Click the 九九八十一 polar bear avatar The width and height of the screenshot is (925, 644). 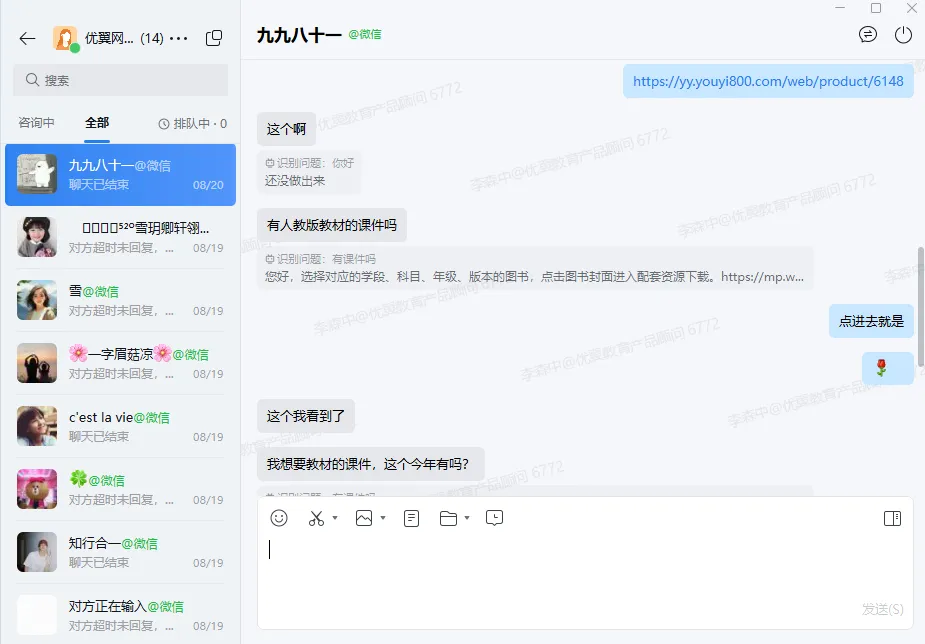click(x=37, y=174)
